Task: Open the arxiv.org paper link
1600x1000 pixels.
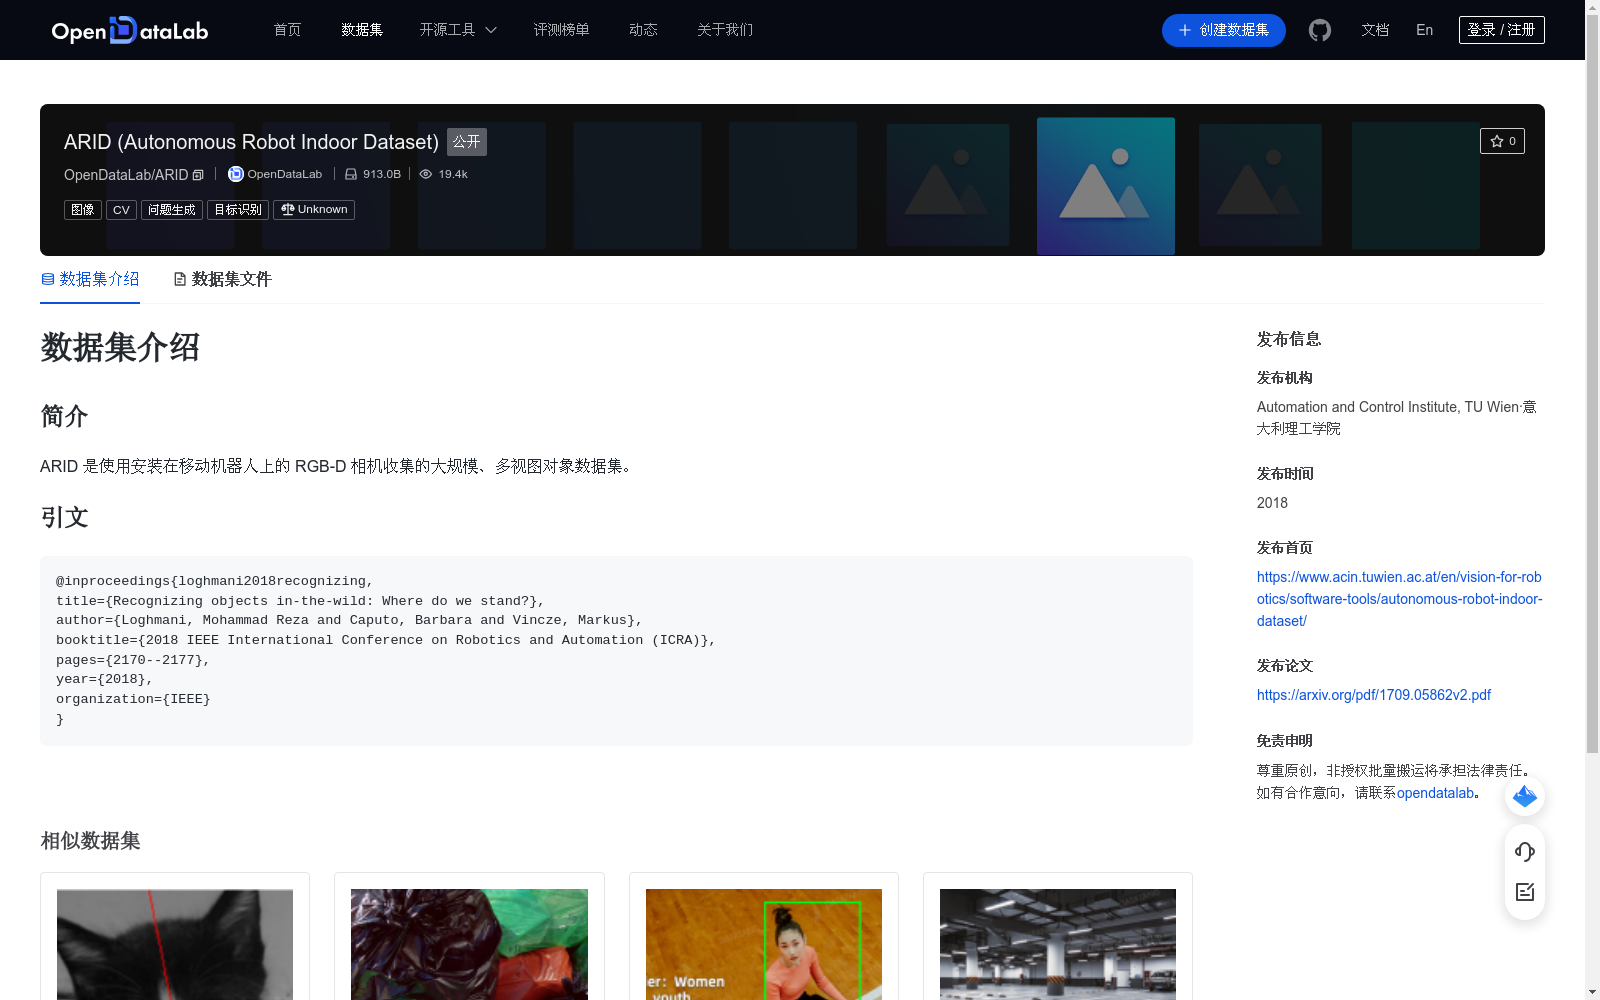Action: (x=1374, y=695)
